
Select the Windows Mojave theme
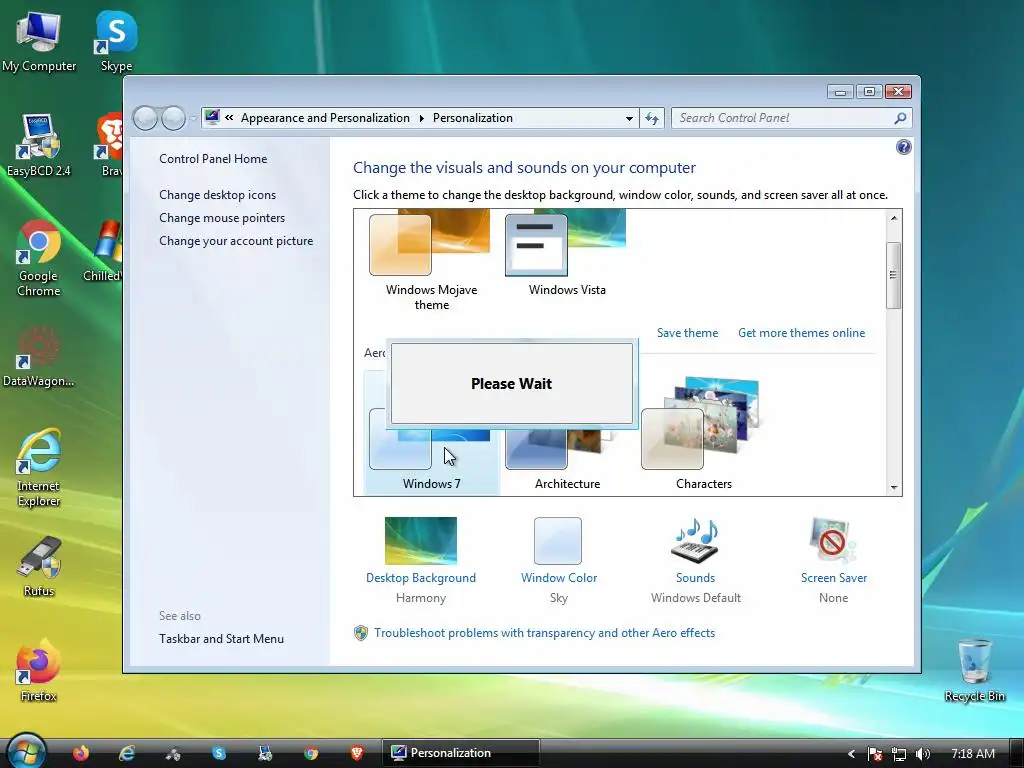[x=431, y=260]
